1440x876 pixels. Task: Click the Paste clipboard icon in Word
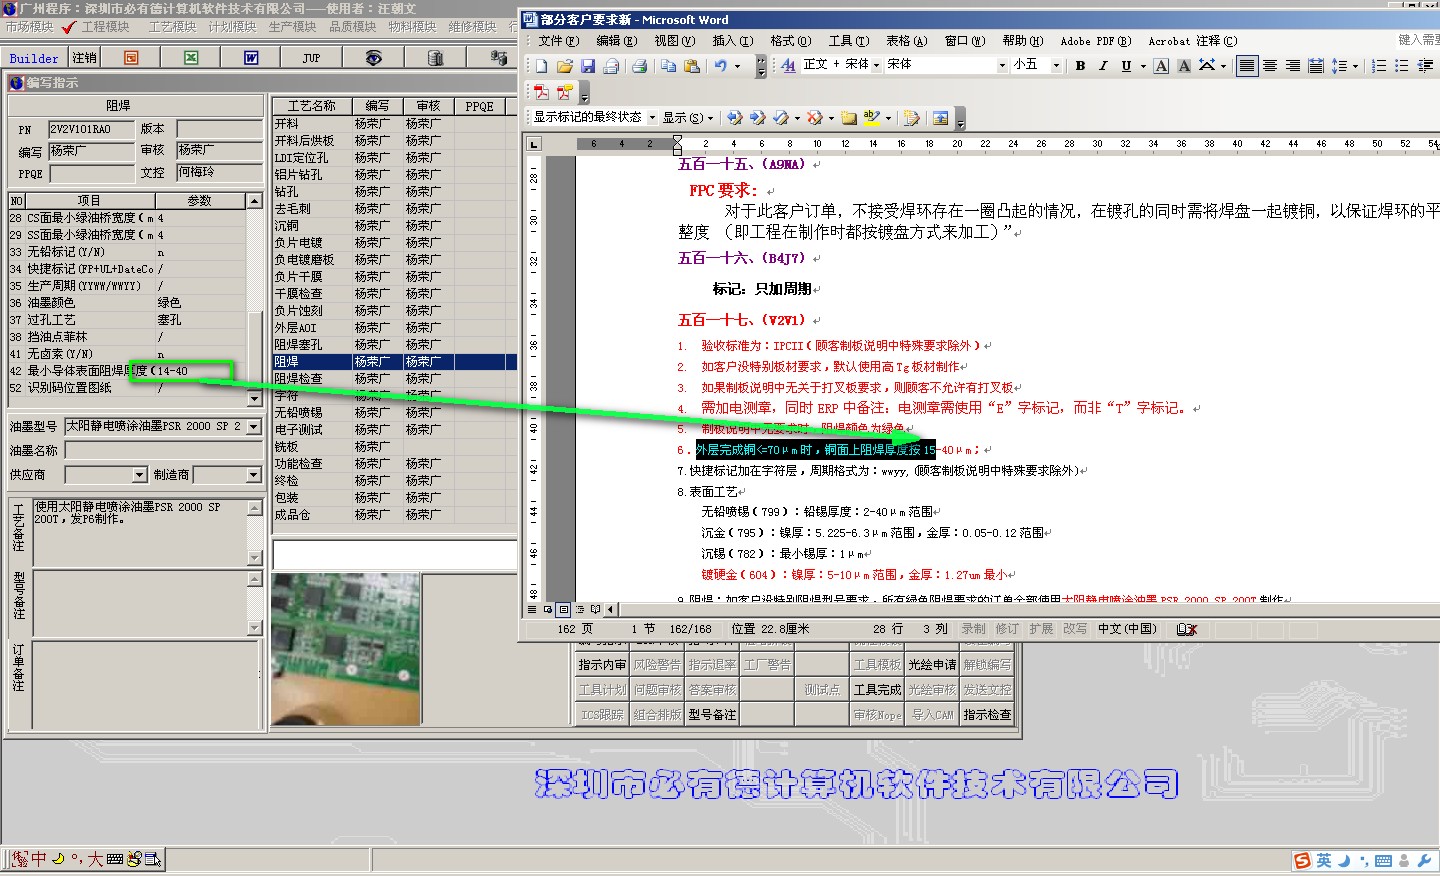[691, 66]
